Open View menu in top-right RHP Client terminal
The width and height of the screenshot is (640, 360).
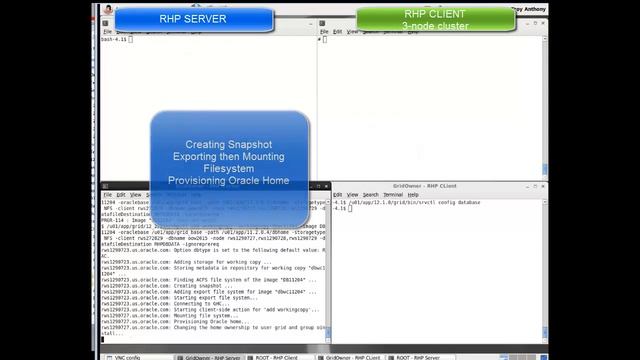click(352, 31)
